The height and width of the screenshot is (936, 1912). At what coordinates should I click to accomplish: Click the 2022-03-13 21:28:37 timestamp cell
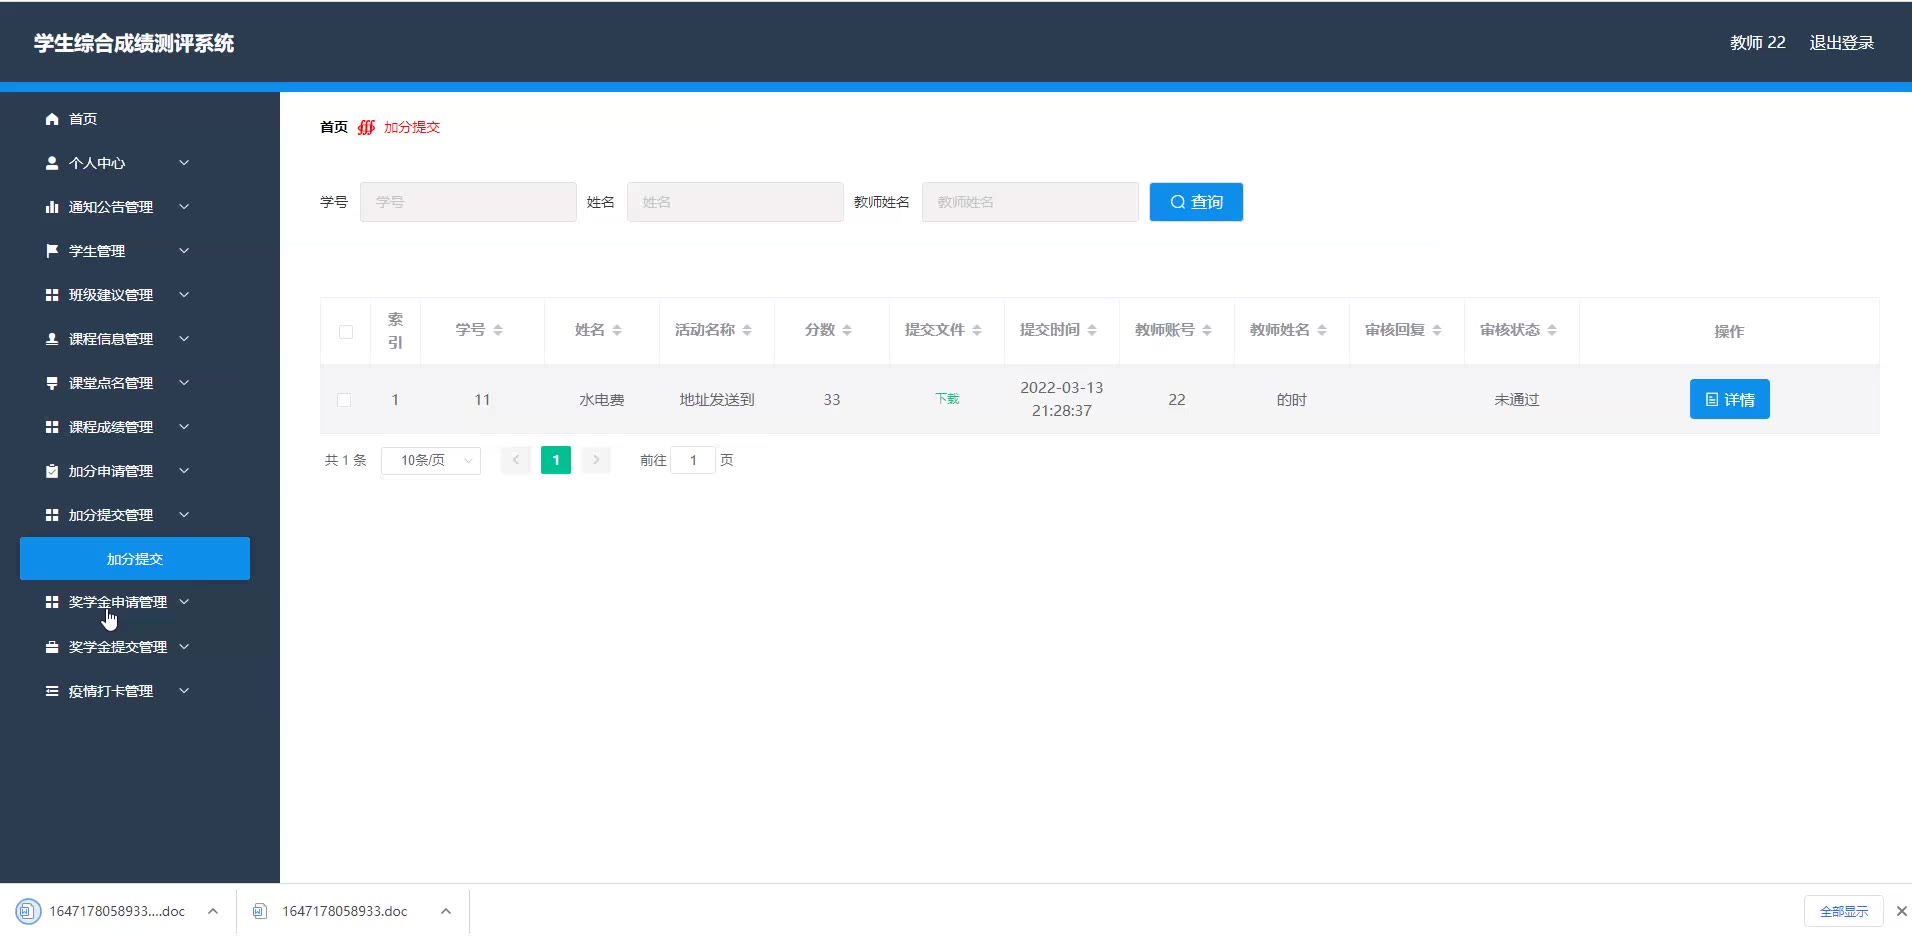(1062, 399)
